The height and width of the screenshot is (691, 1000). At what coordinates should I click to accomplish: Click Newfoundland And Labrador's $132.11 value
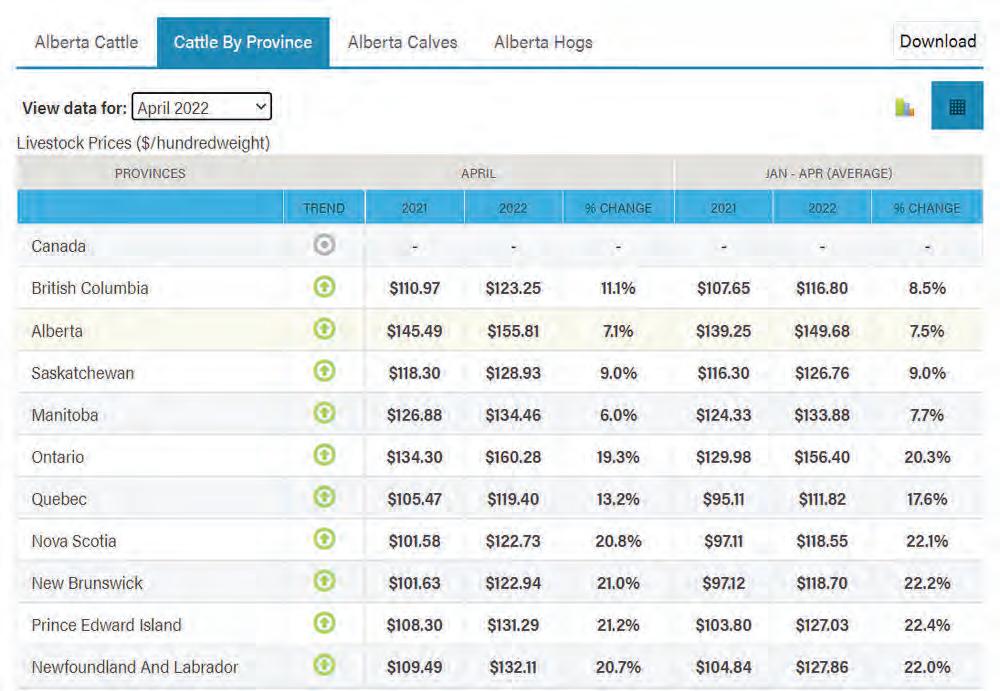(513, 667)
